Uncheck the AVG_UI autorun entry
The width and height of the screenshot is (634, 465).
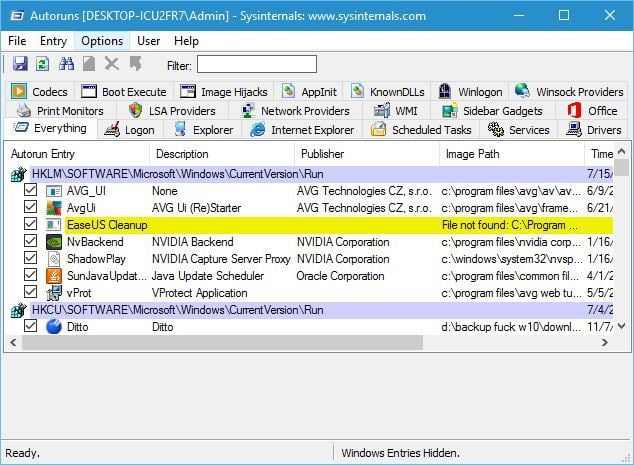(30, 190)
